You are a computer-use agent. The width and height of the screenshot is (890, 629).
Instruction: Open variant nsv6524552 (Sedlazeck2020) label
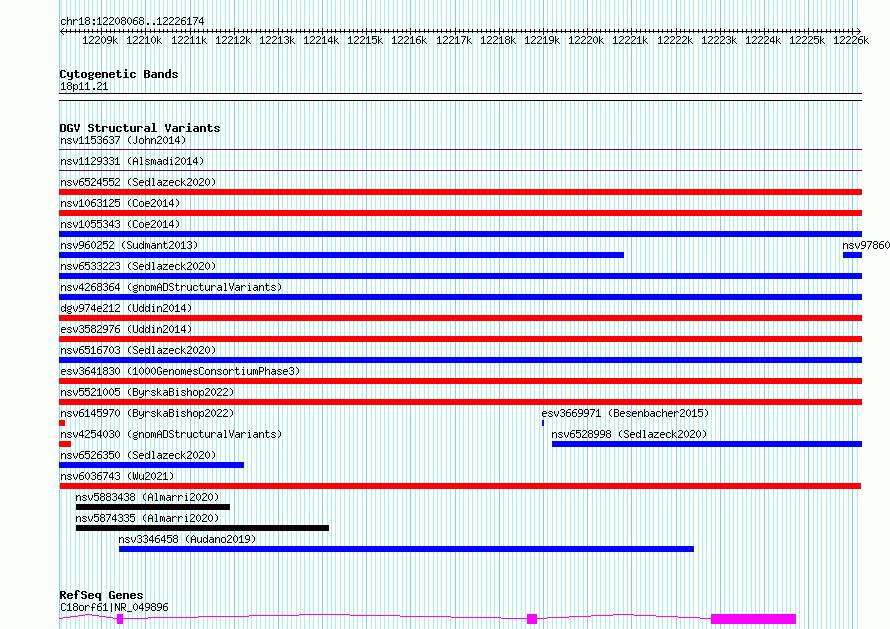pyautogui.click(x=138, y=182)
